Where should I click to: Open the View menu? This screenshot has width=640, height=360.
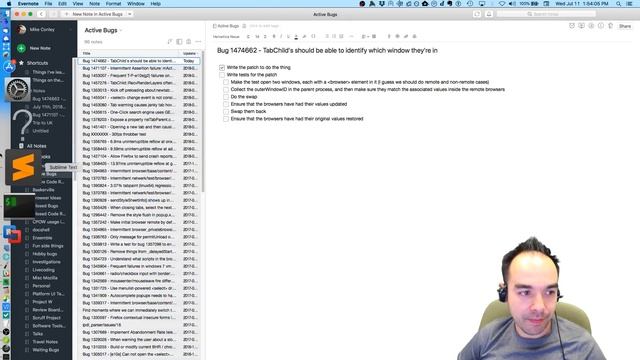click(x=78, y=4)
